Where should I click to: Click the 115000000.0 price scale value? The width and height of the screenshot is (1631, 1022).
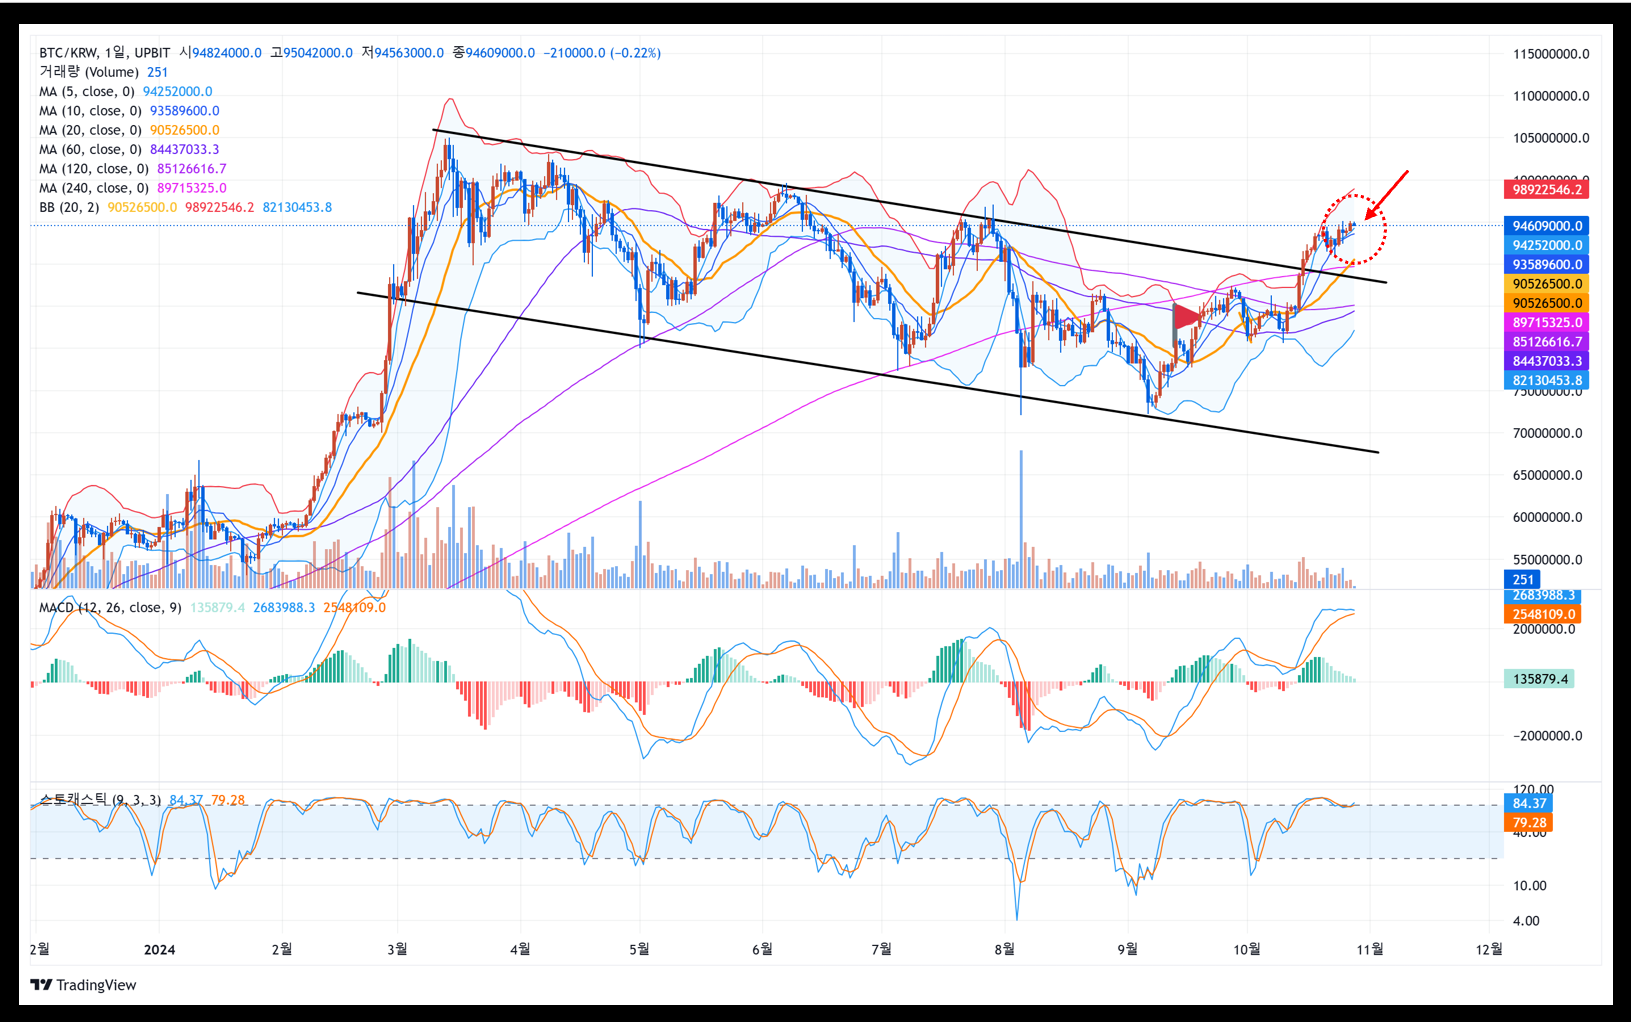pos(1551,54)
